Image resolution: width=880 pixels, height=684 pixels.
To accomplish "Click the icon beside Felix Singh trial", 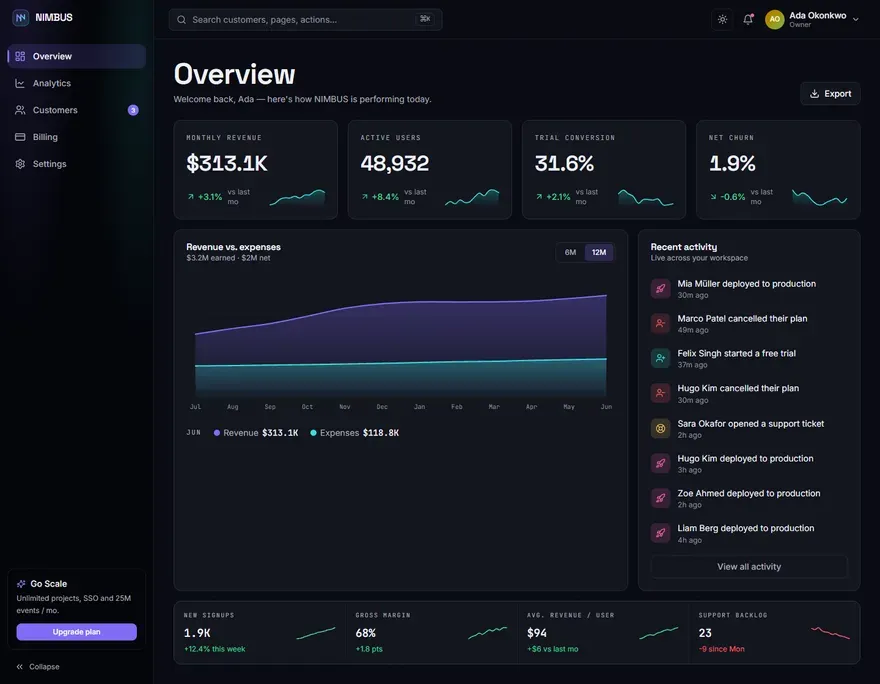I will [x=661, y=358].
